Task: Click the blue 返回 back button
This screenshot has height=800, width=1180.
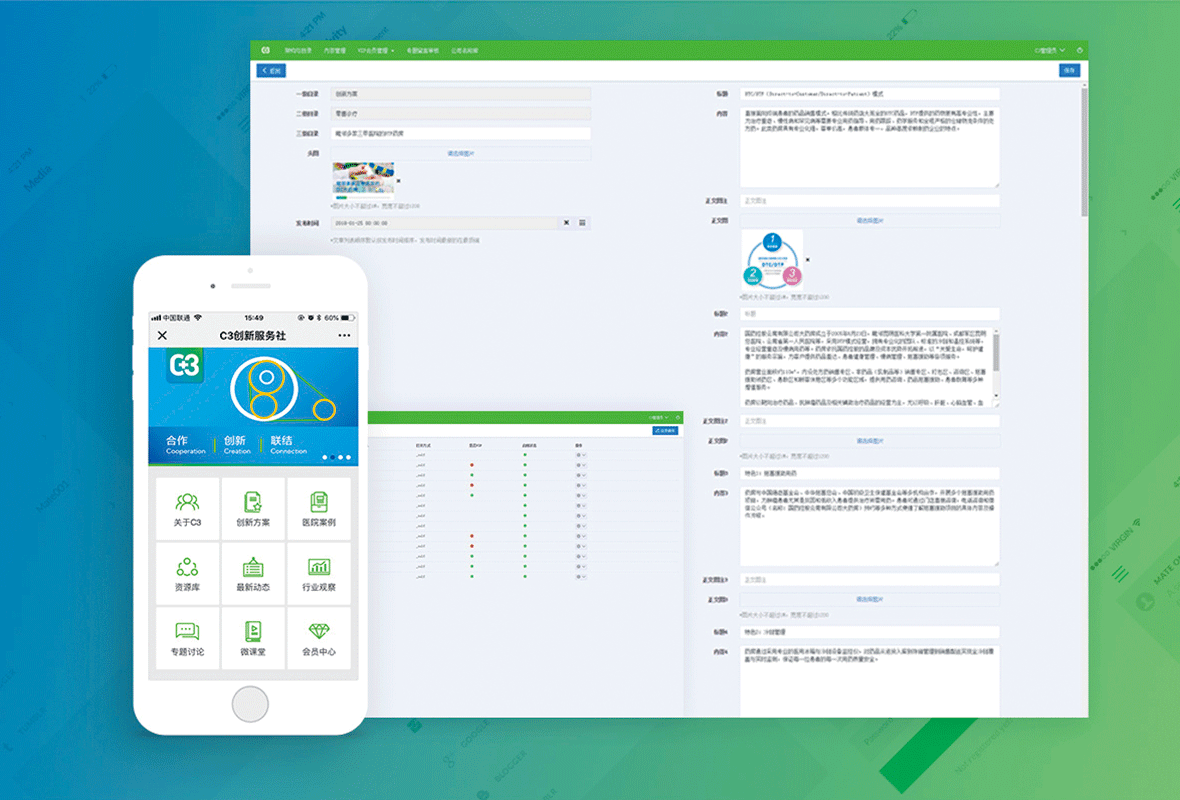Action: pyautogui.click(x=270, y=71)
